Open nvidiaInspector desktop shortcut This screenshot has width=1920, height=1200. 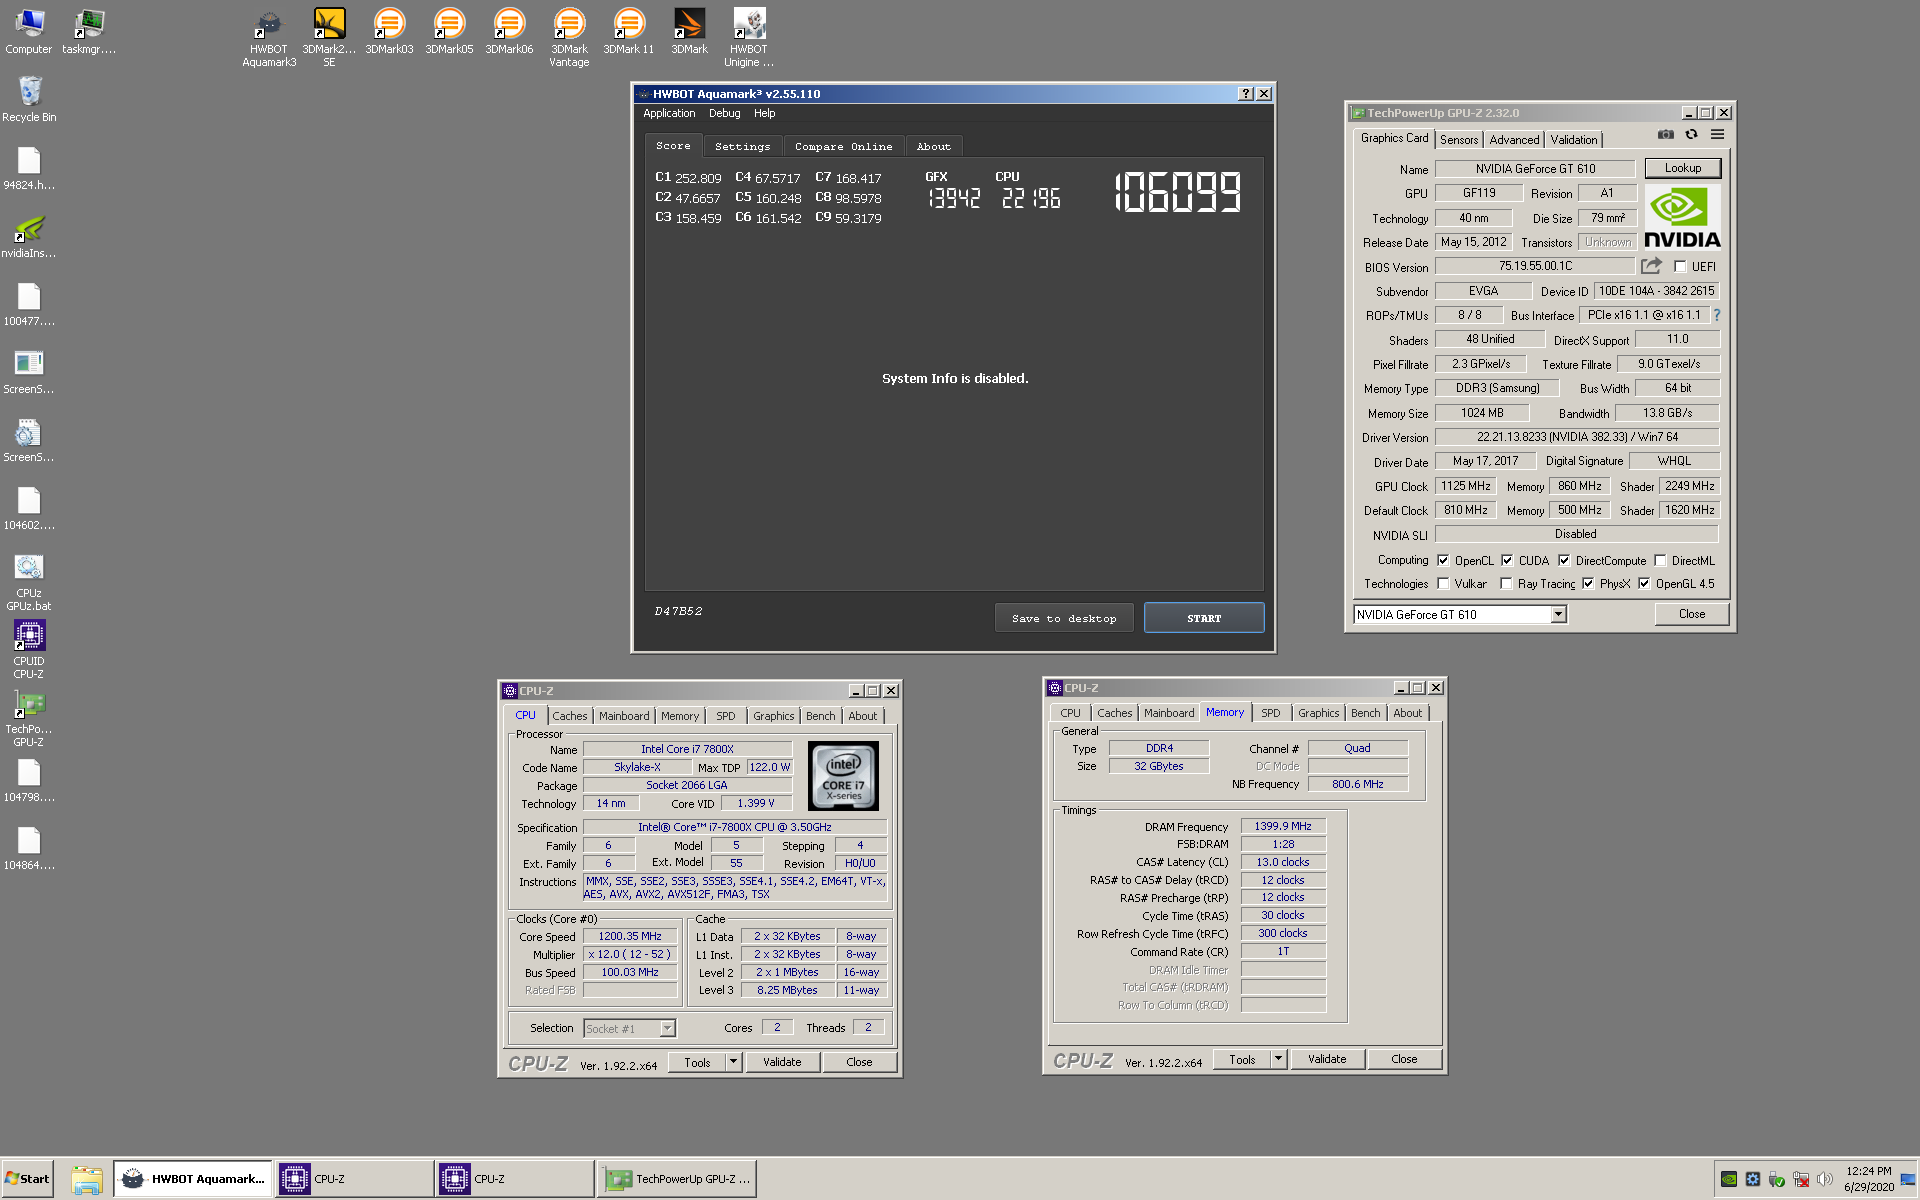[x=29, y=235]
